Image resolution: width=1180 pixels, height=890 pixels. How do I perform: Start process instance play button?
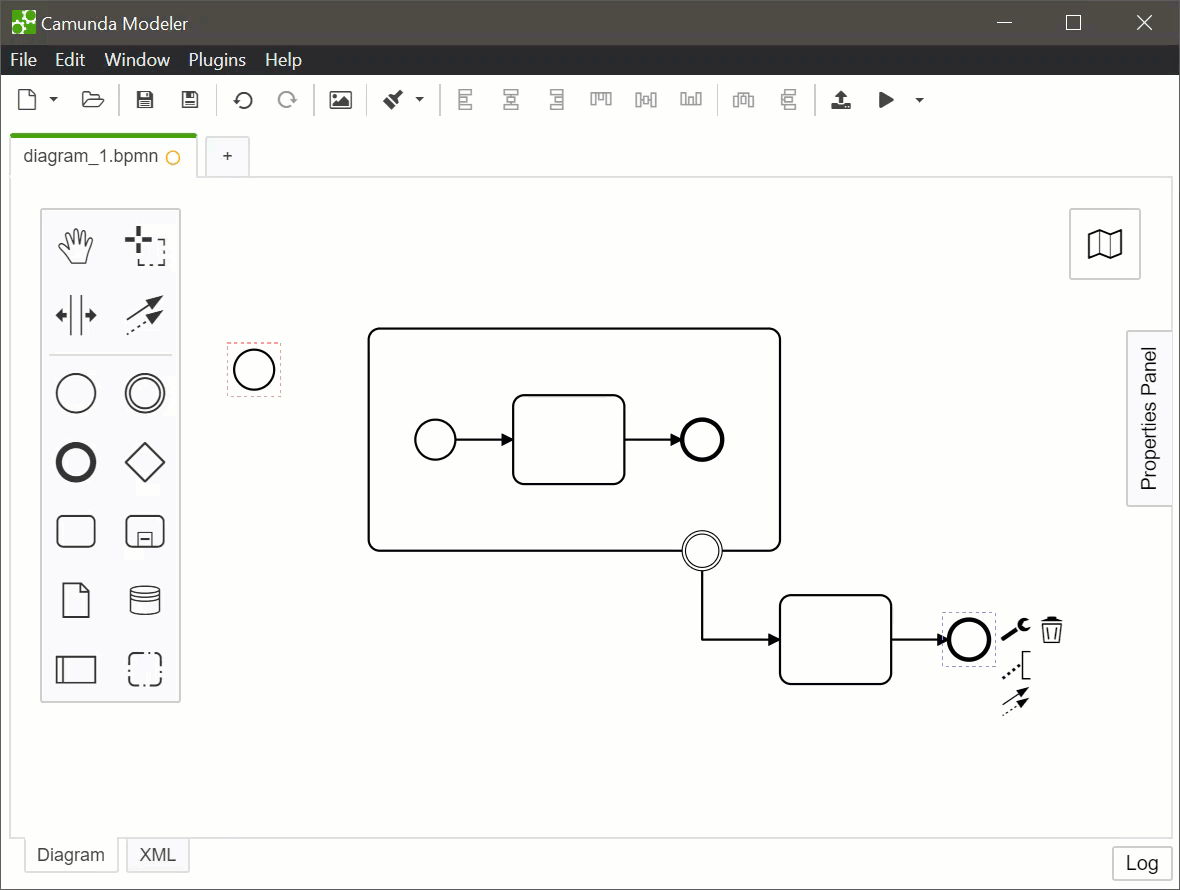pyautogui.click(x=886, y=99)
